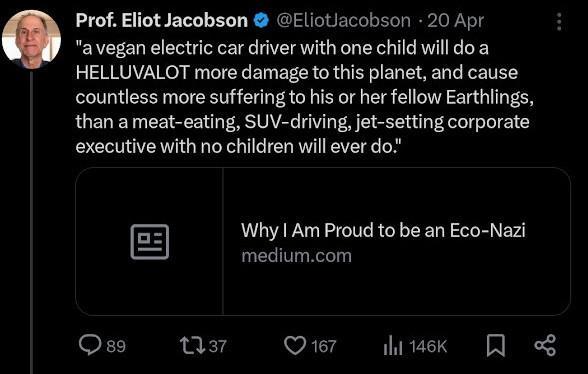
Task: Click the 20 Apr timestamp
Action: [x=455, y=21]
